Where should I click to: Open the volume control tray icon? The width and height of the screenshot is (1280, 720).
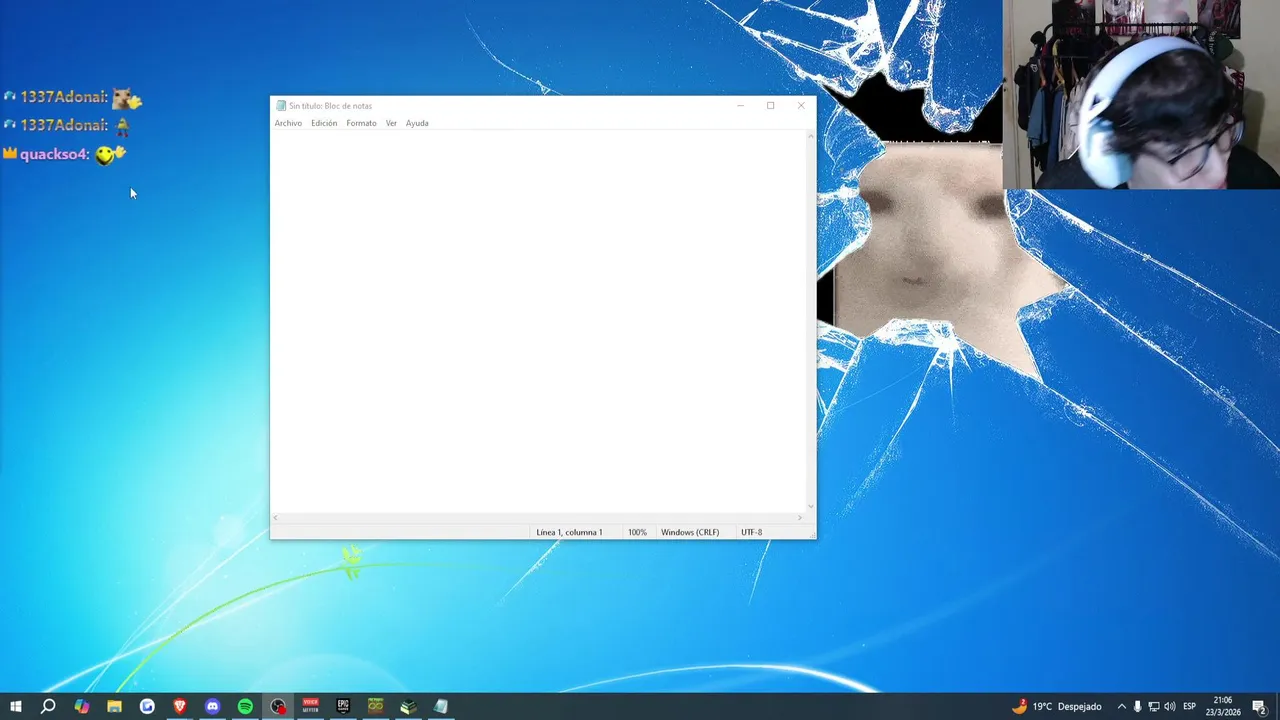[1169, 706]
